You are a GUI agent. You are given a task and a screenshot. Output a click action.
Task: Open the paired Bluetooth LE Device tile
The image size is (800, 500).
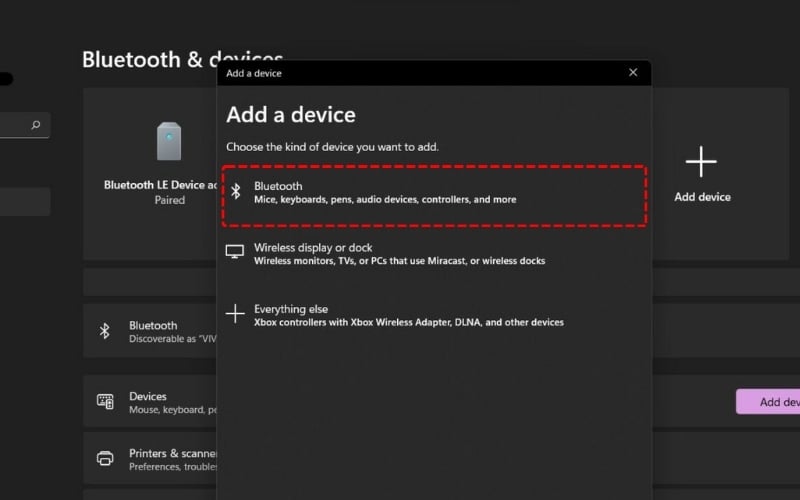pyautogui.click(x=151, y=173)
